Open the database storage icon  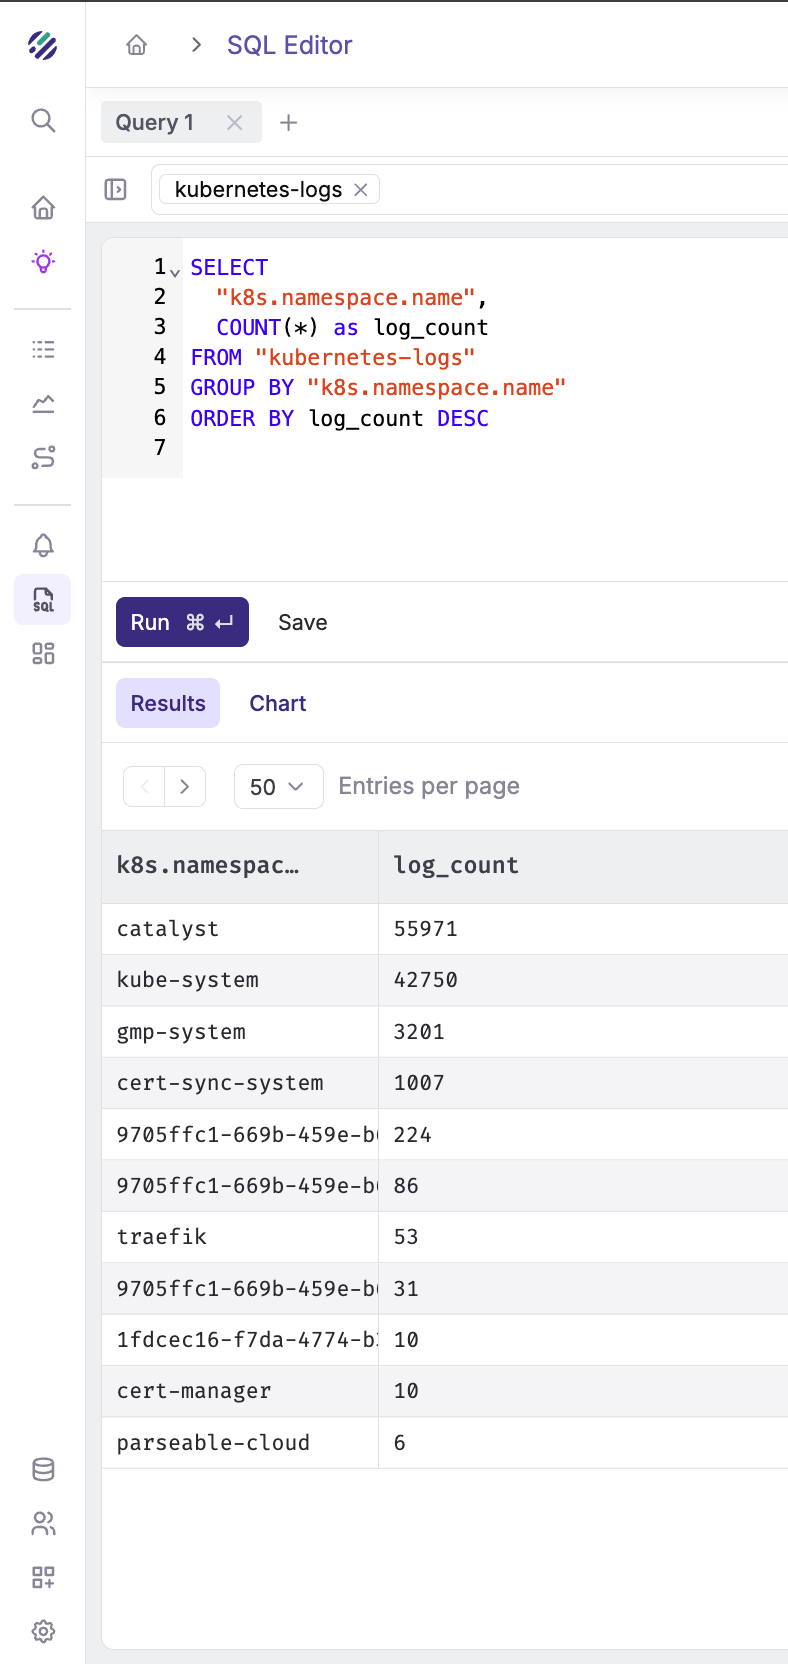43,1469
